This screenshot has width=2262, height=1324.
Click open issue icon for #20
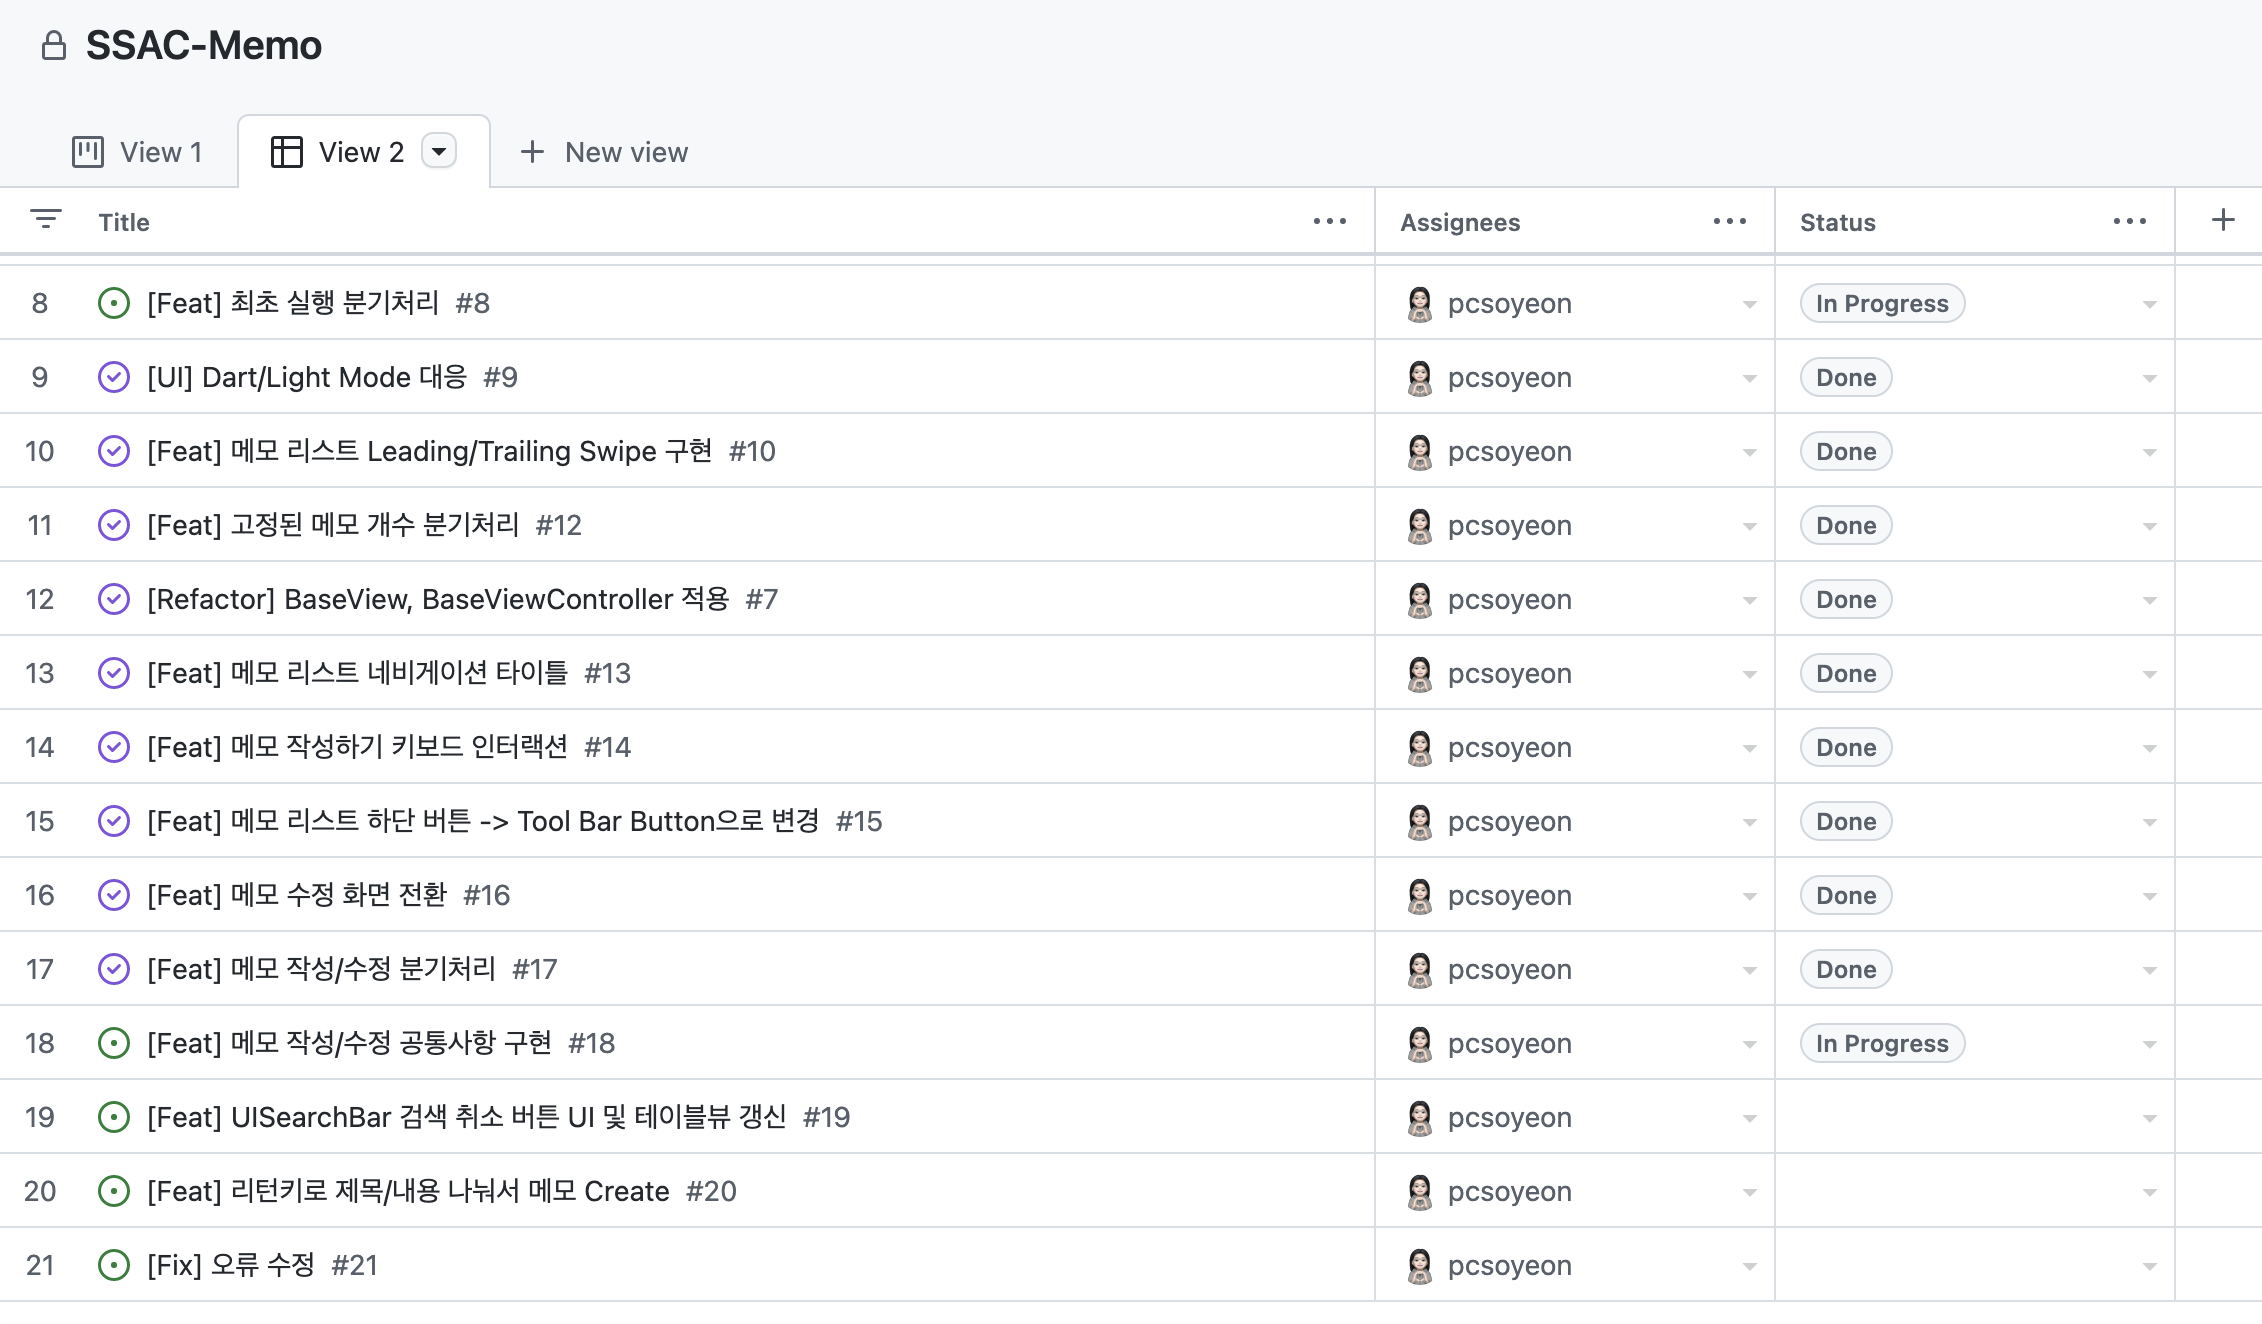(114, 1191)
